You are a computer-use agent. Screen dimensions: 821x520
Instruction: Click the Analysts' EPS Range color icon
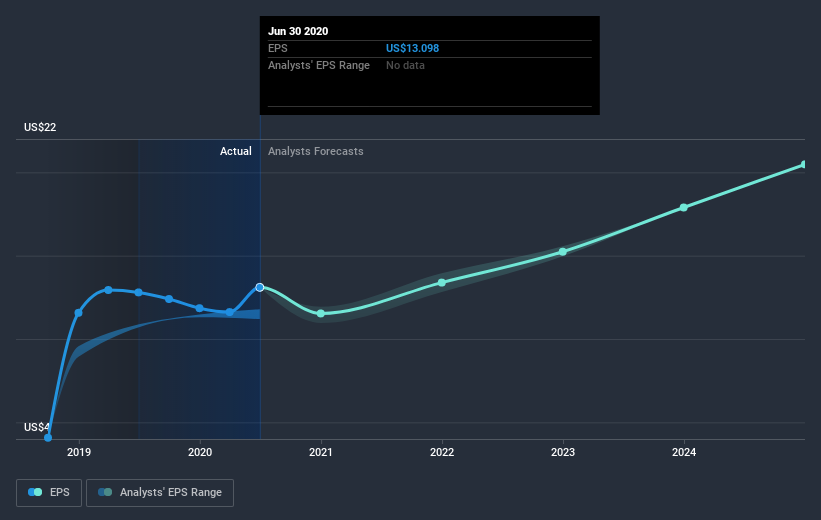tap(105, 492)
